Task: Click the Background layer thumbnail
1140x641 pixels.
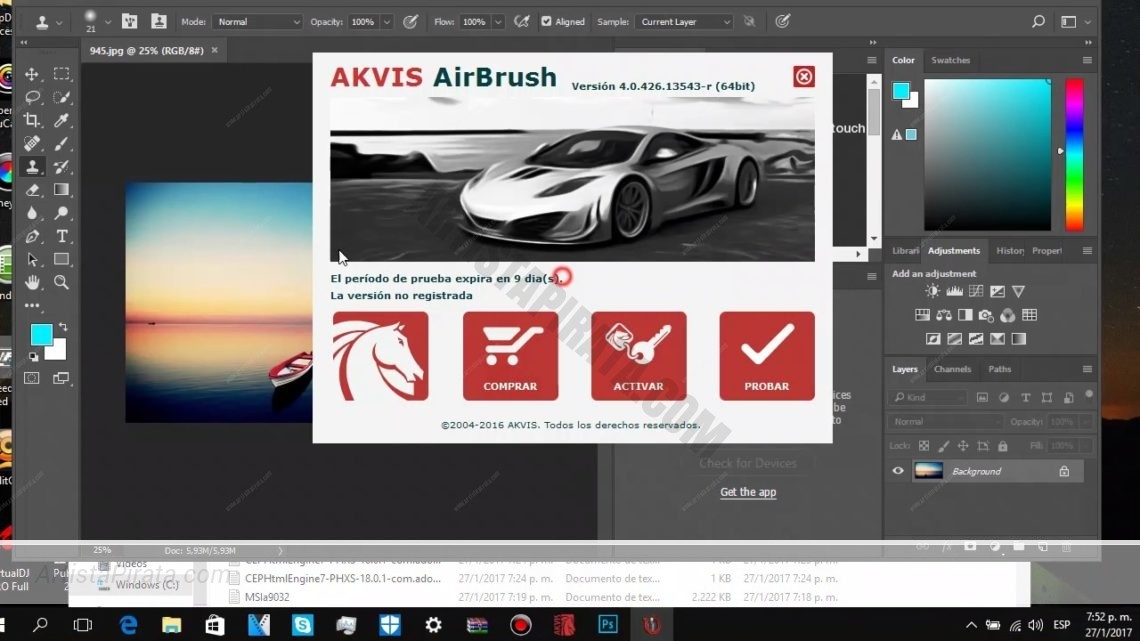Action: point(928,471)
